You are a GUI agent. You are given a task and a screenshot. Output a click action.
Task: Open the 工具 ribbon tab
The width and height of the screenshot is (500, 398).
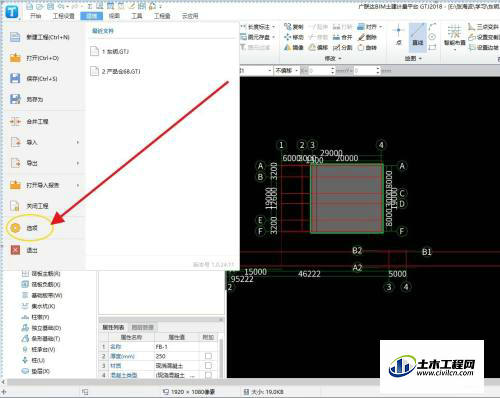137,16
